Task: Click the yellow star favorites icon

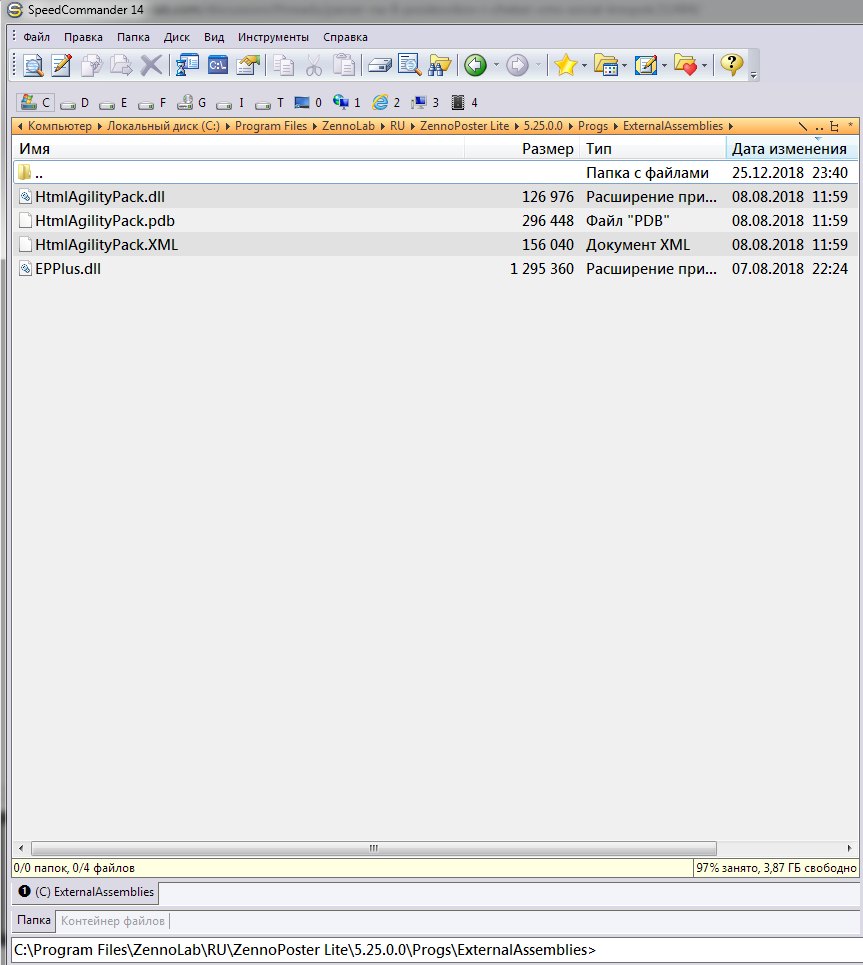Action: tap(565, 65)
